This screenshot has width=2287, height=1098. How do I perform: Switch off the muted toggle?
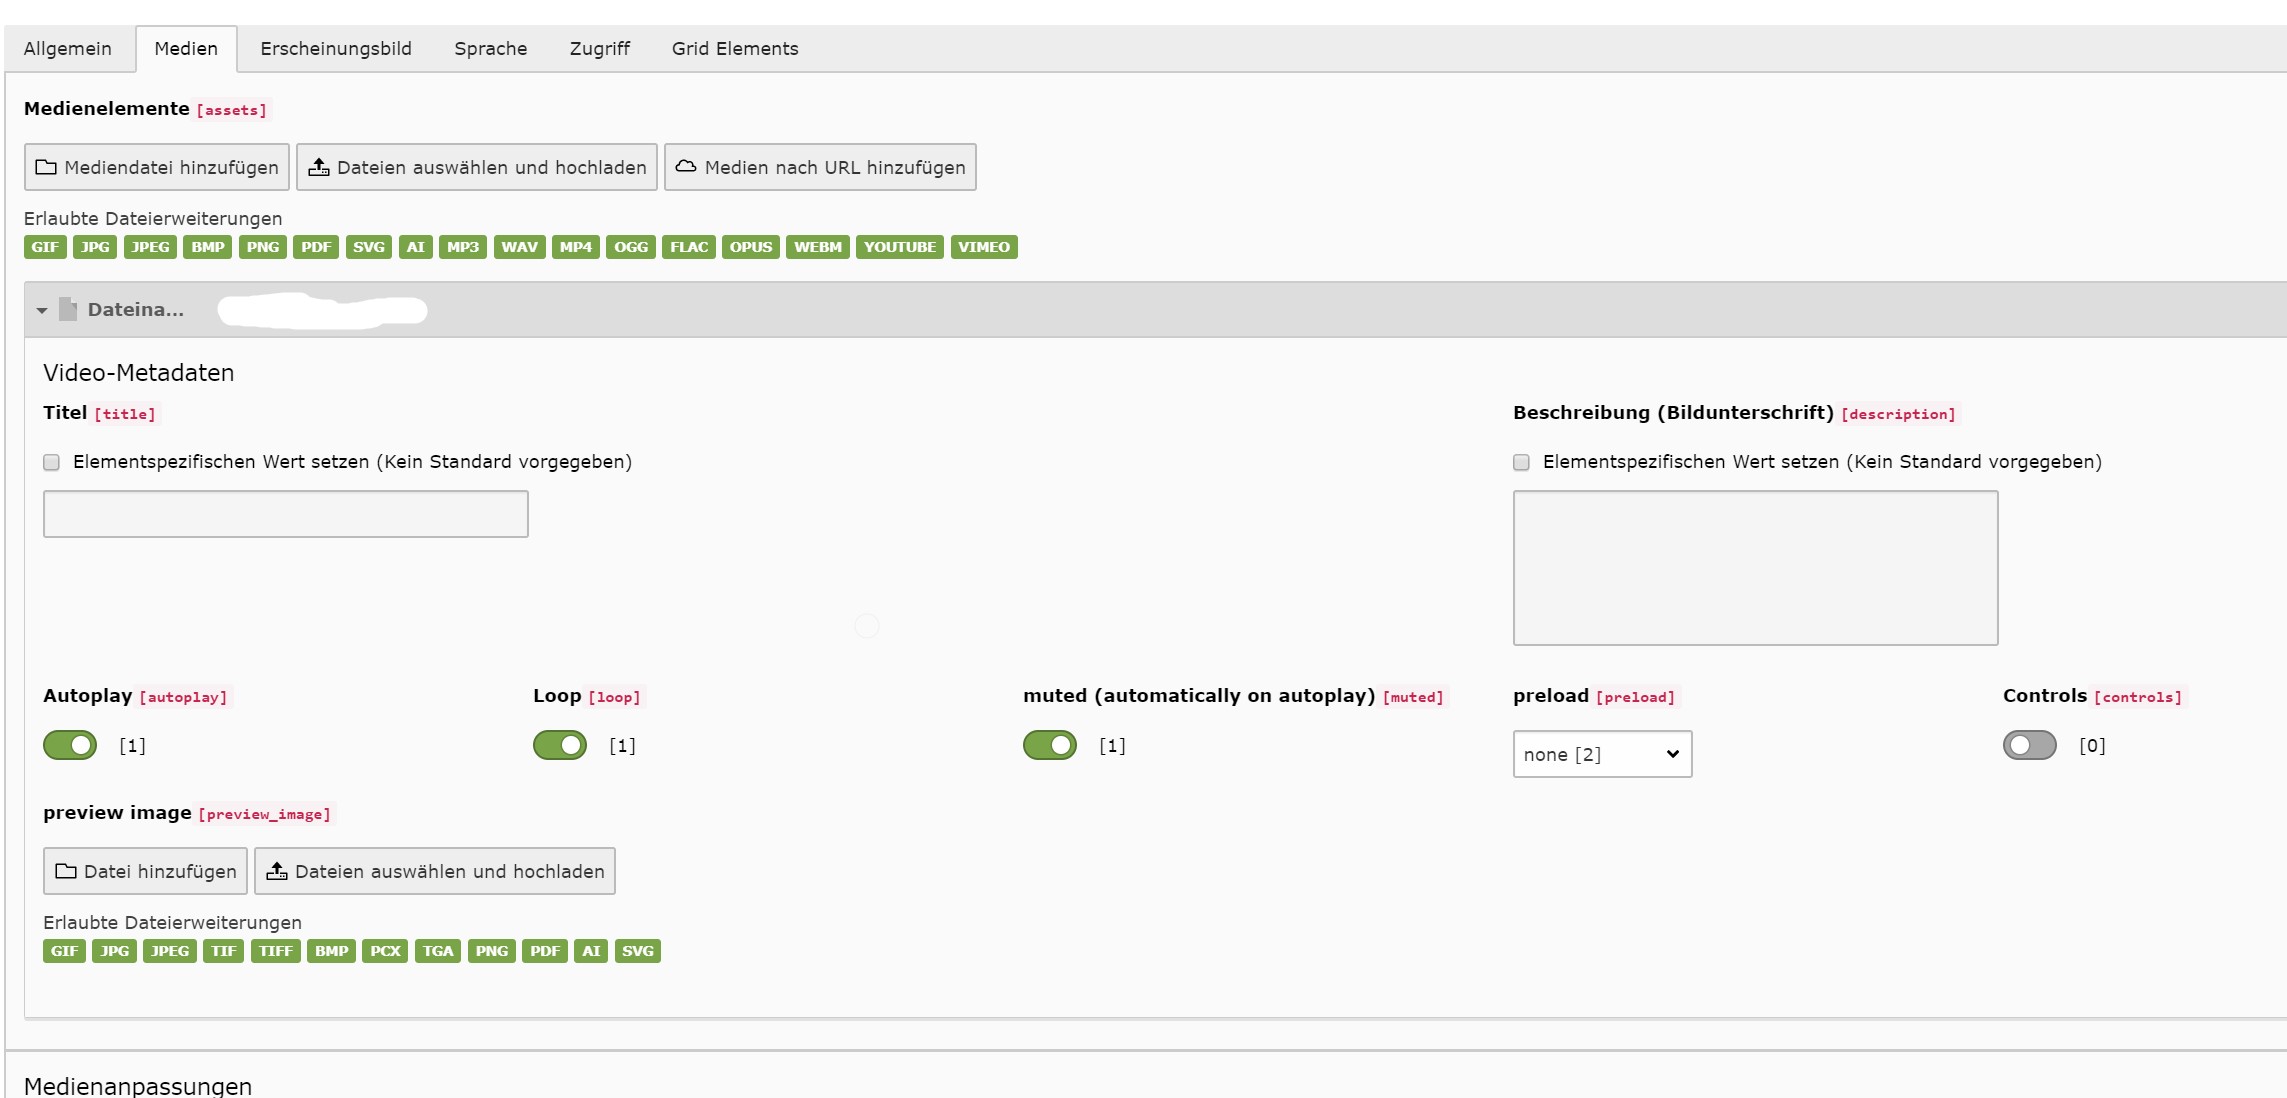[x=1050, y=745]
